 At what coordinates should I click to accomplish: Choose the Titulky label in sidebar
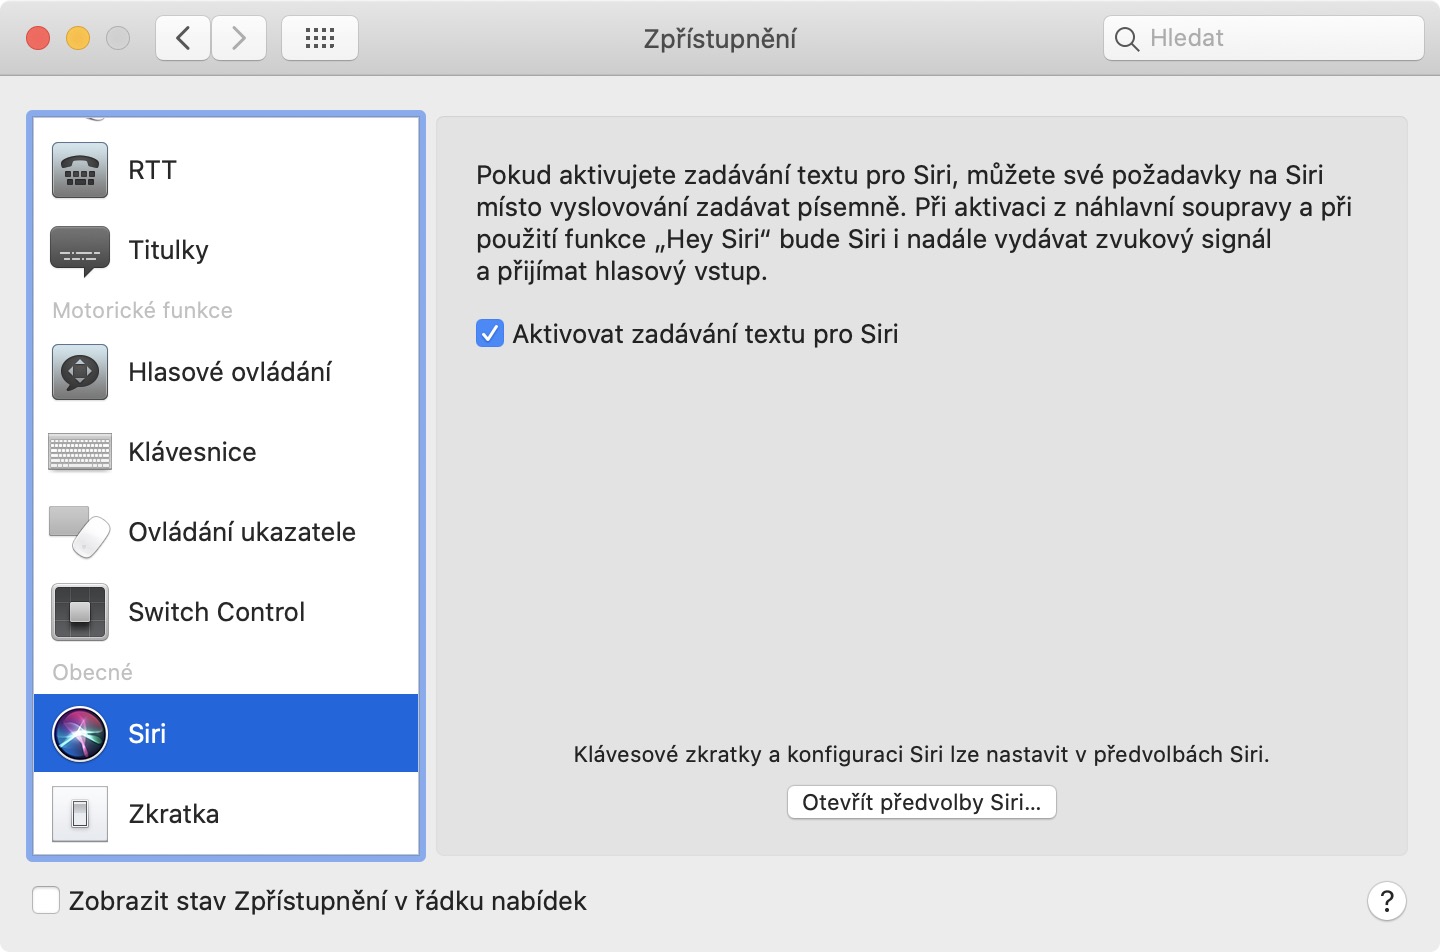pyautogui.click(x=168, y=250)
